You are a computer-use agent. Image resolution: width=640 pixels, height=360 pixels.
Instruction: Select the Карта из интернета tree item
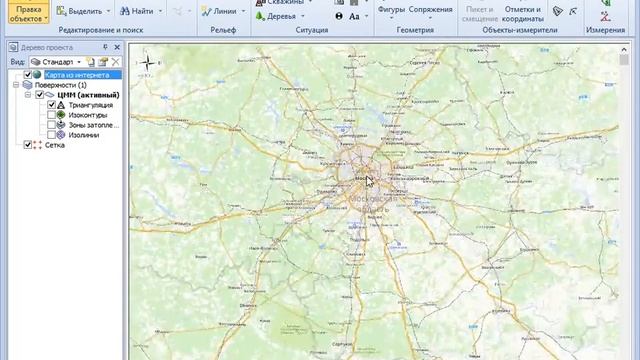tap(82, 75)
